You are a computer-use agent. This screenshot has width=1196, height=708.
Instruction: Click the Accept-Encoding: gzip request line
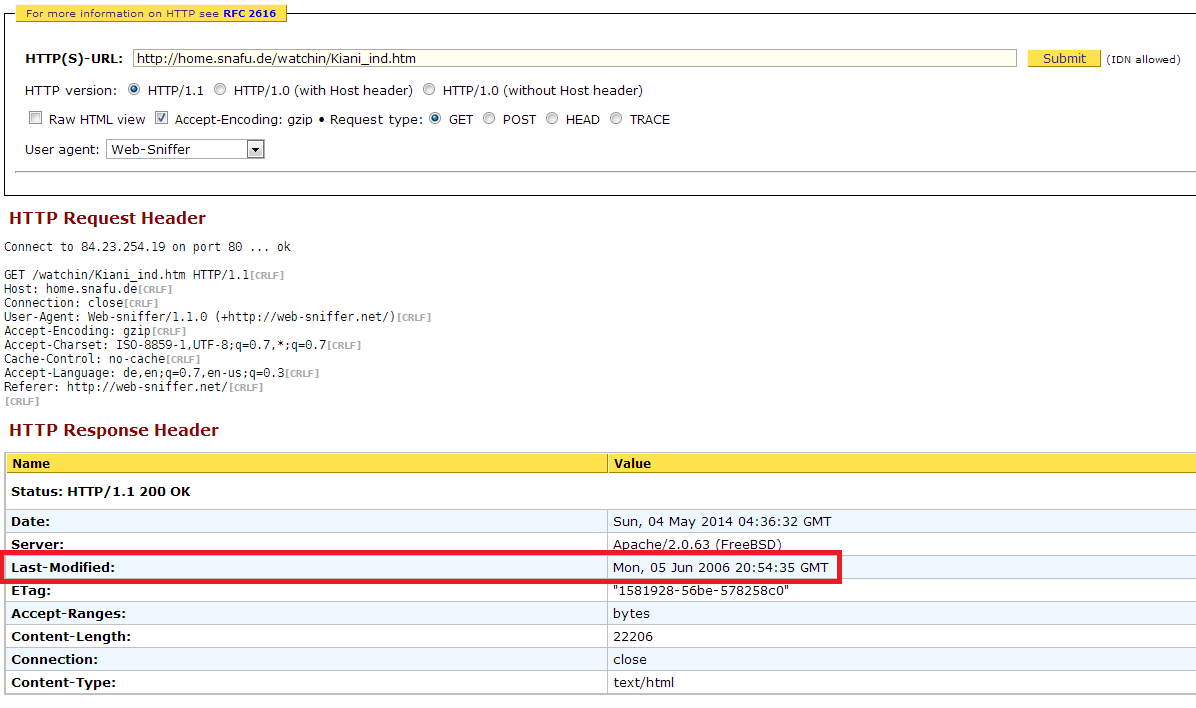[x=95, y=331]
